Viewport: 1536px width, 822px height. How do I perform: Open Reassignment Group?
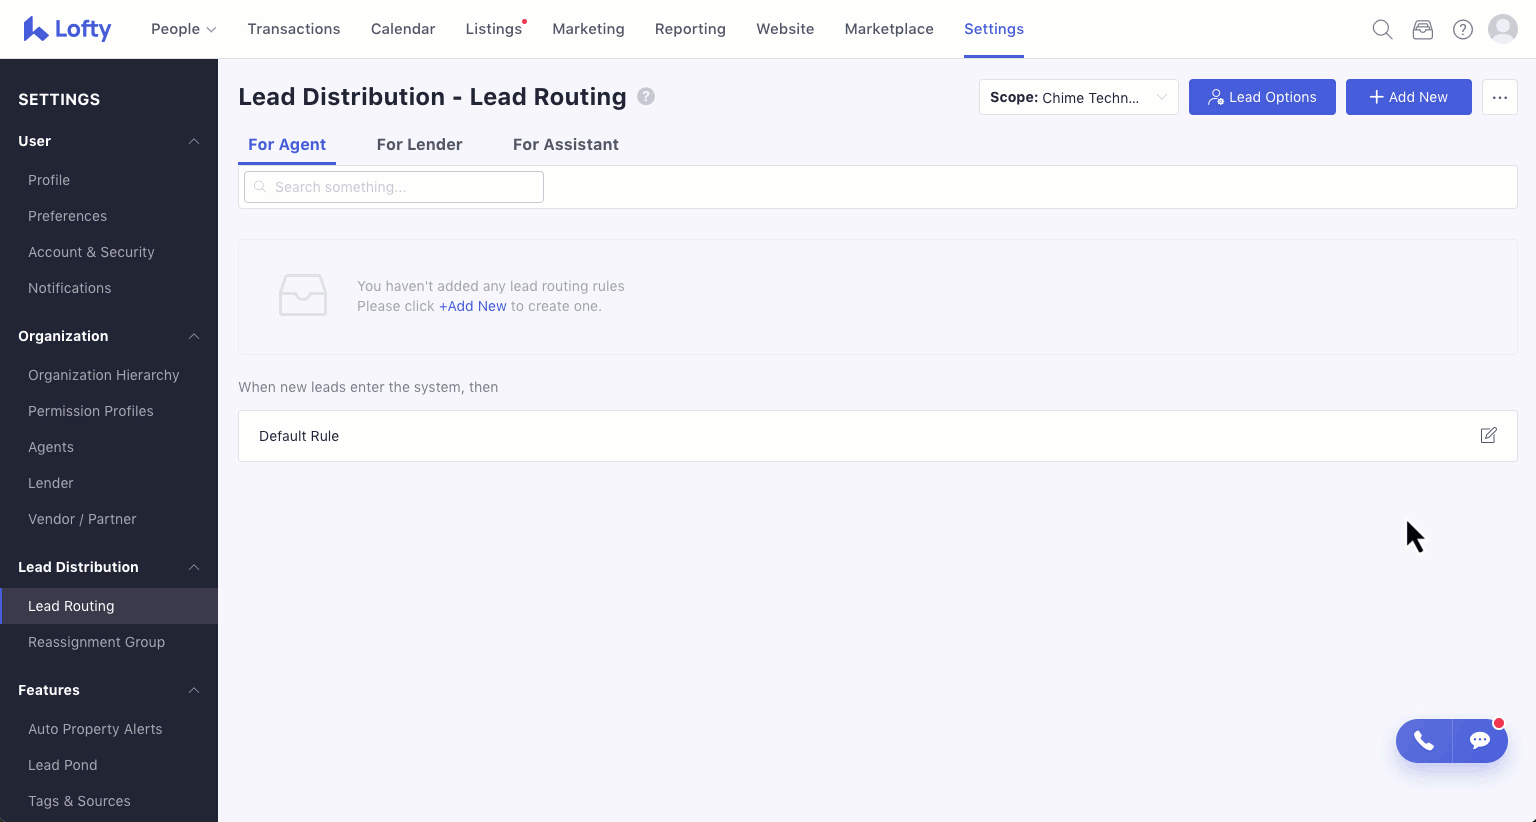96,642
